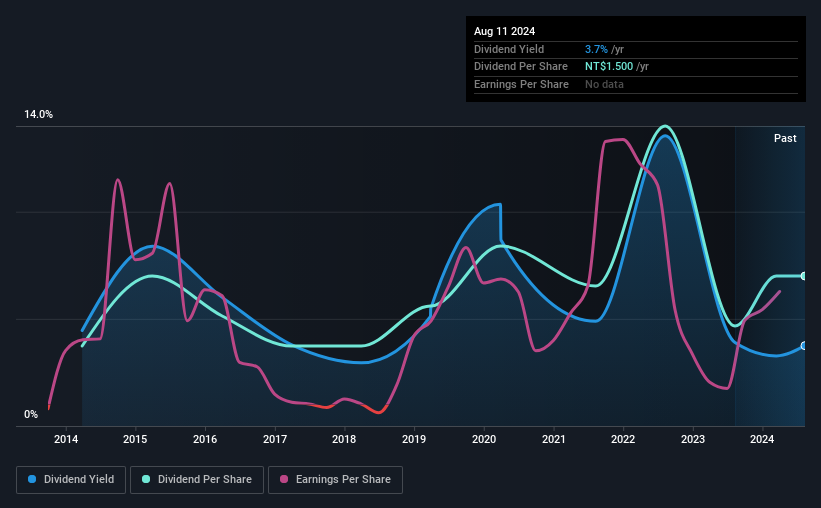Screen dimensions: 821x508
Task: Click the teal Dividend Per Share legend dot
Action: (x=146, y=479)
